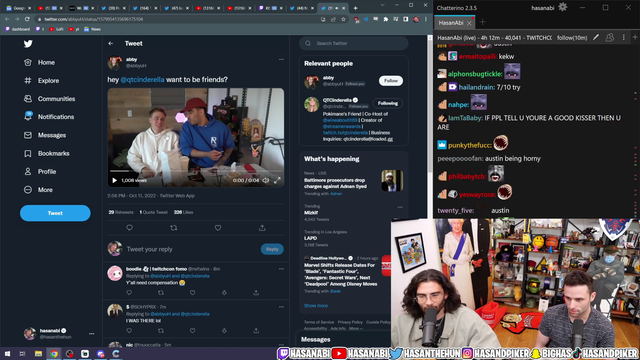The width and height of the screenshot is (640, 360).
Task: Open hasanabi account options ellipsis
Action: [91, 334]
